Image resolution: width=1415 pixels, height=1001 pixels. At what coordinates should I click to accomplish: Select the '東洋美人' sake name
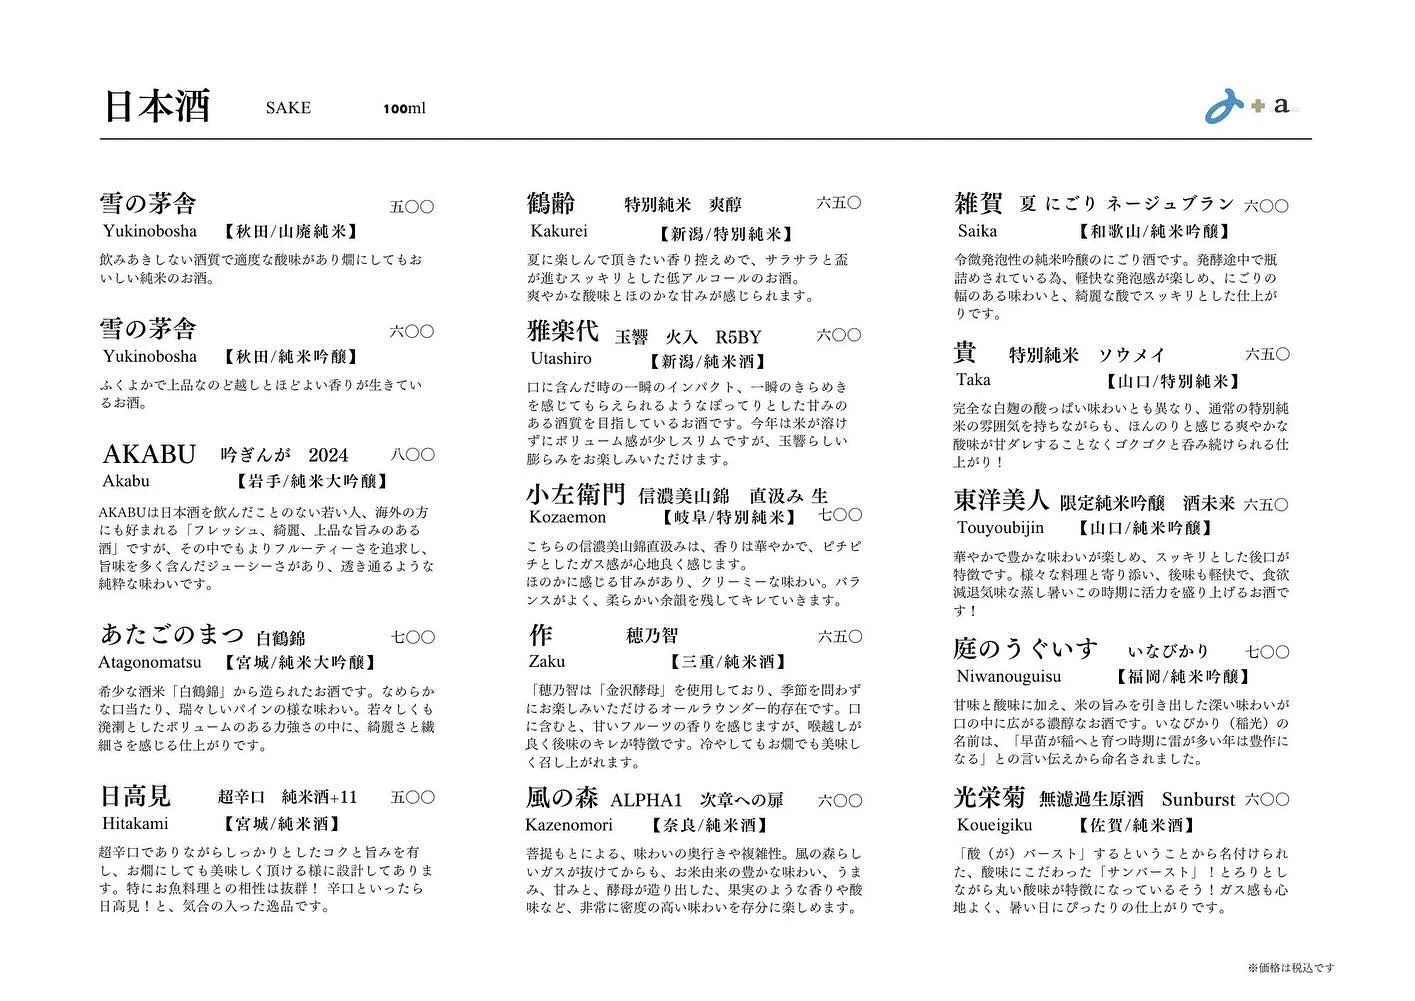1001,500
